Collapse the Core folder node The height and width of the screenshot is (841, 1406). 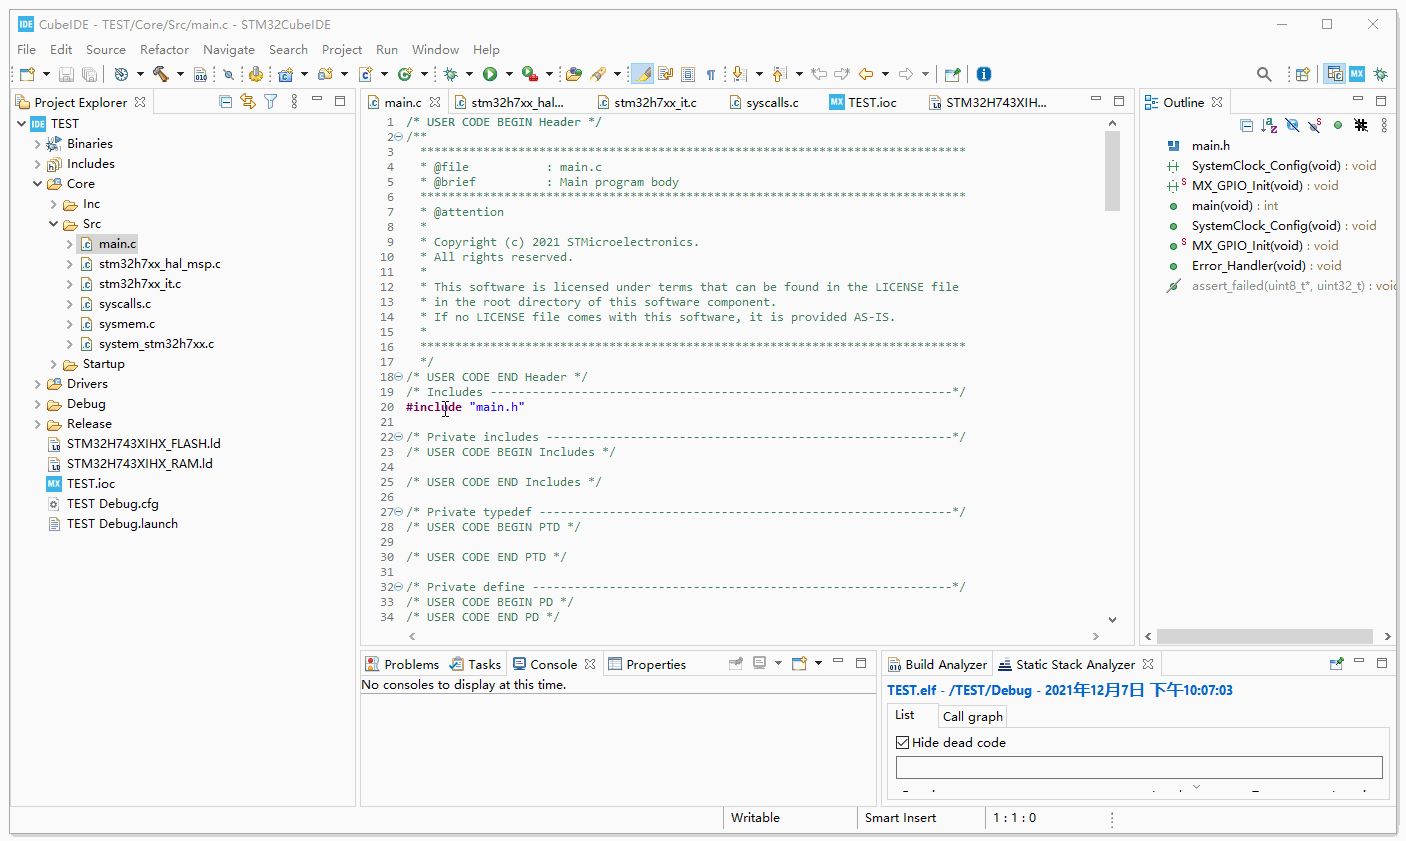38,184
